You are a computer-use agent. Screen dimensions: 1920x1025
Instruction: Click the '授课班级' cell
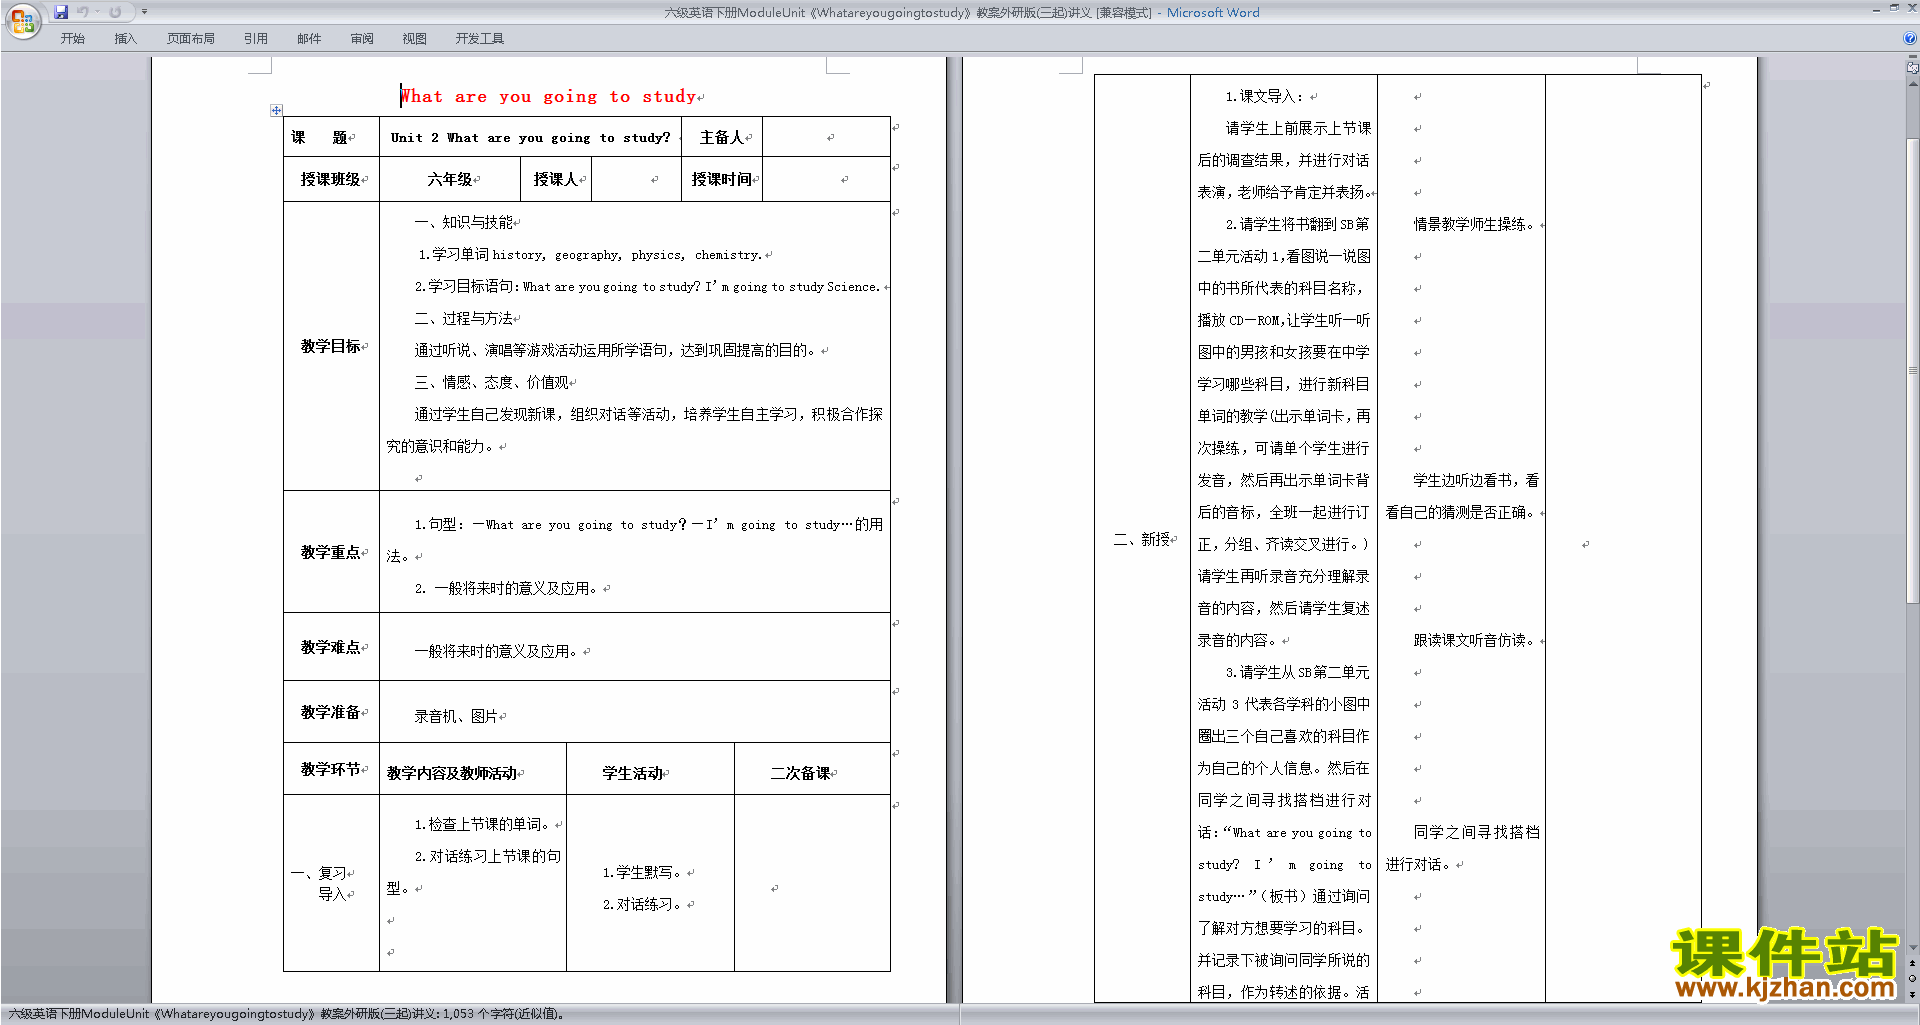(x=331, y=179)
